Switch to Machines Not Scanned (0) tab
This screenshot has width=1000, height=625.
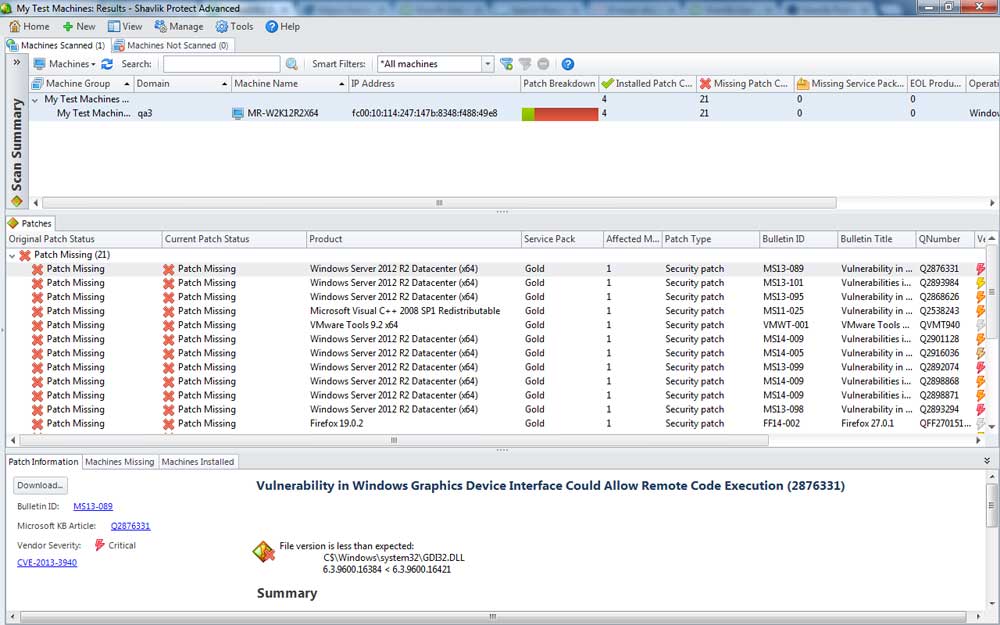[172, 45]
